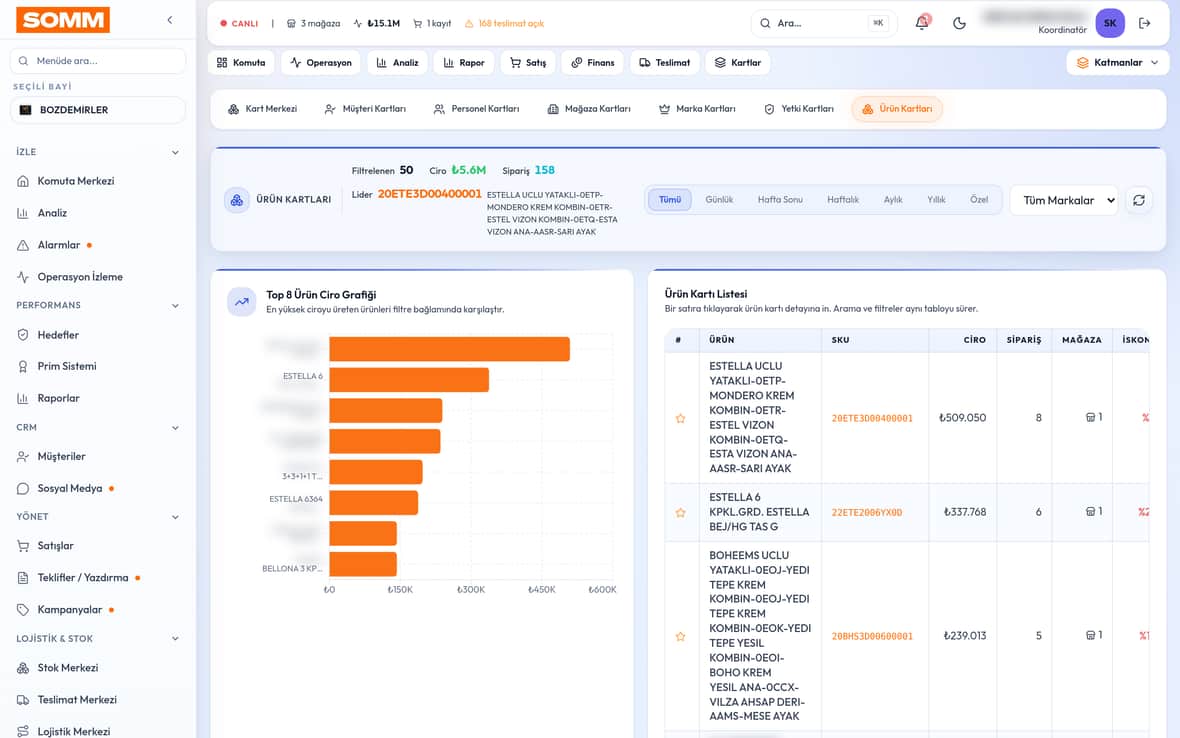Image resolution: width=1180 pixels, height=738 pixels.
Task: Focus the Menüde ara search field
Action: [x=98, y=61]
